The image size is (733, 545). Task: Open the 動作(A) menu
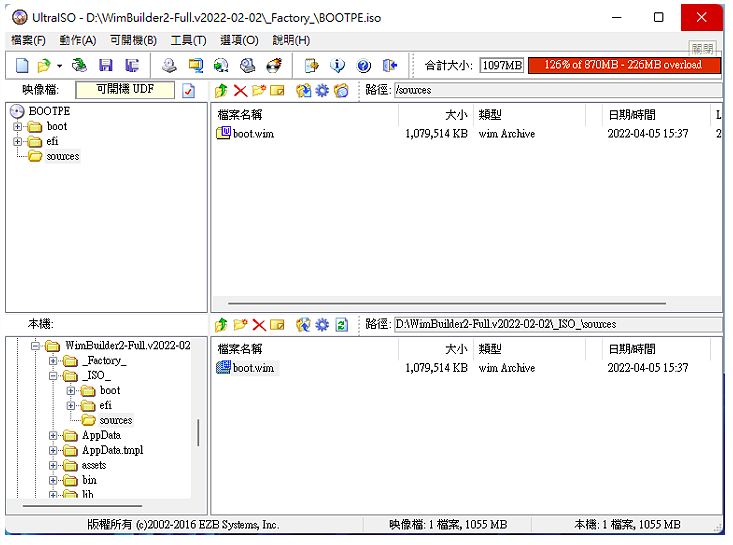click(78, 41)
